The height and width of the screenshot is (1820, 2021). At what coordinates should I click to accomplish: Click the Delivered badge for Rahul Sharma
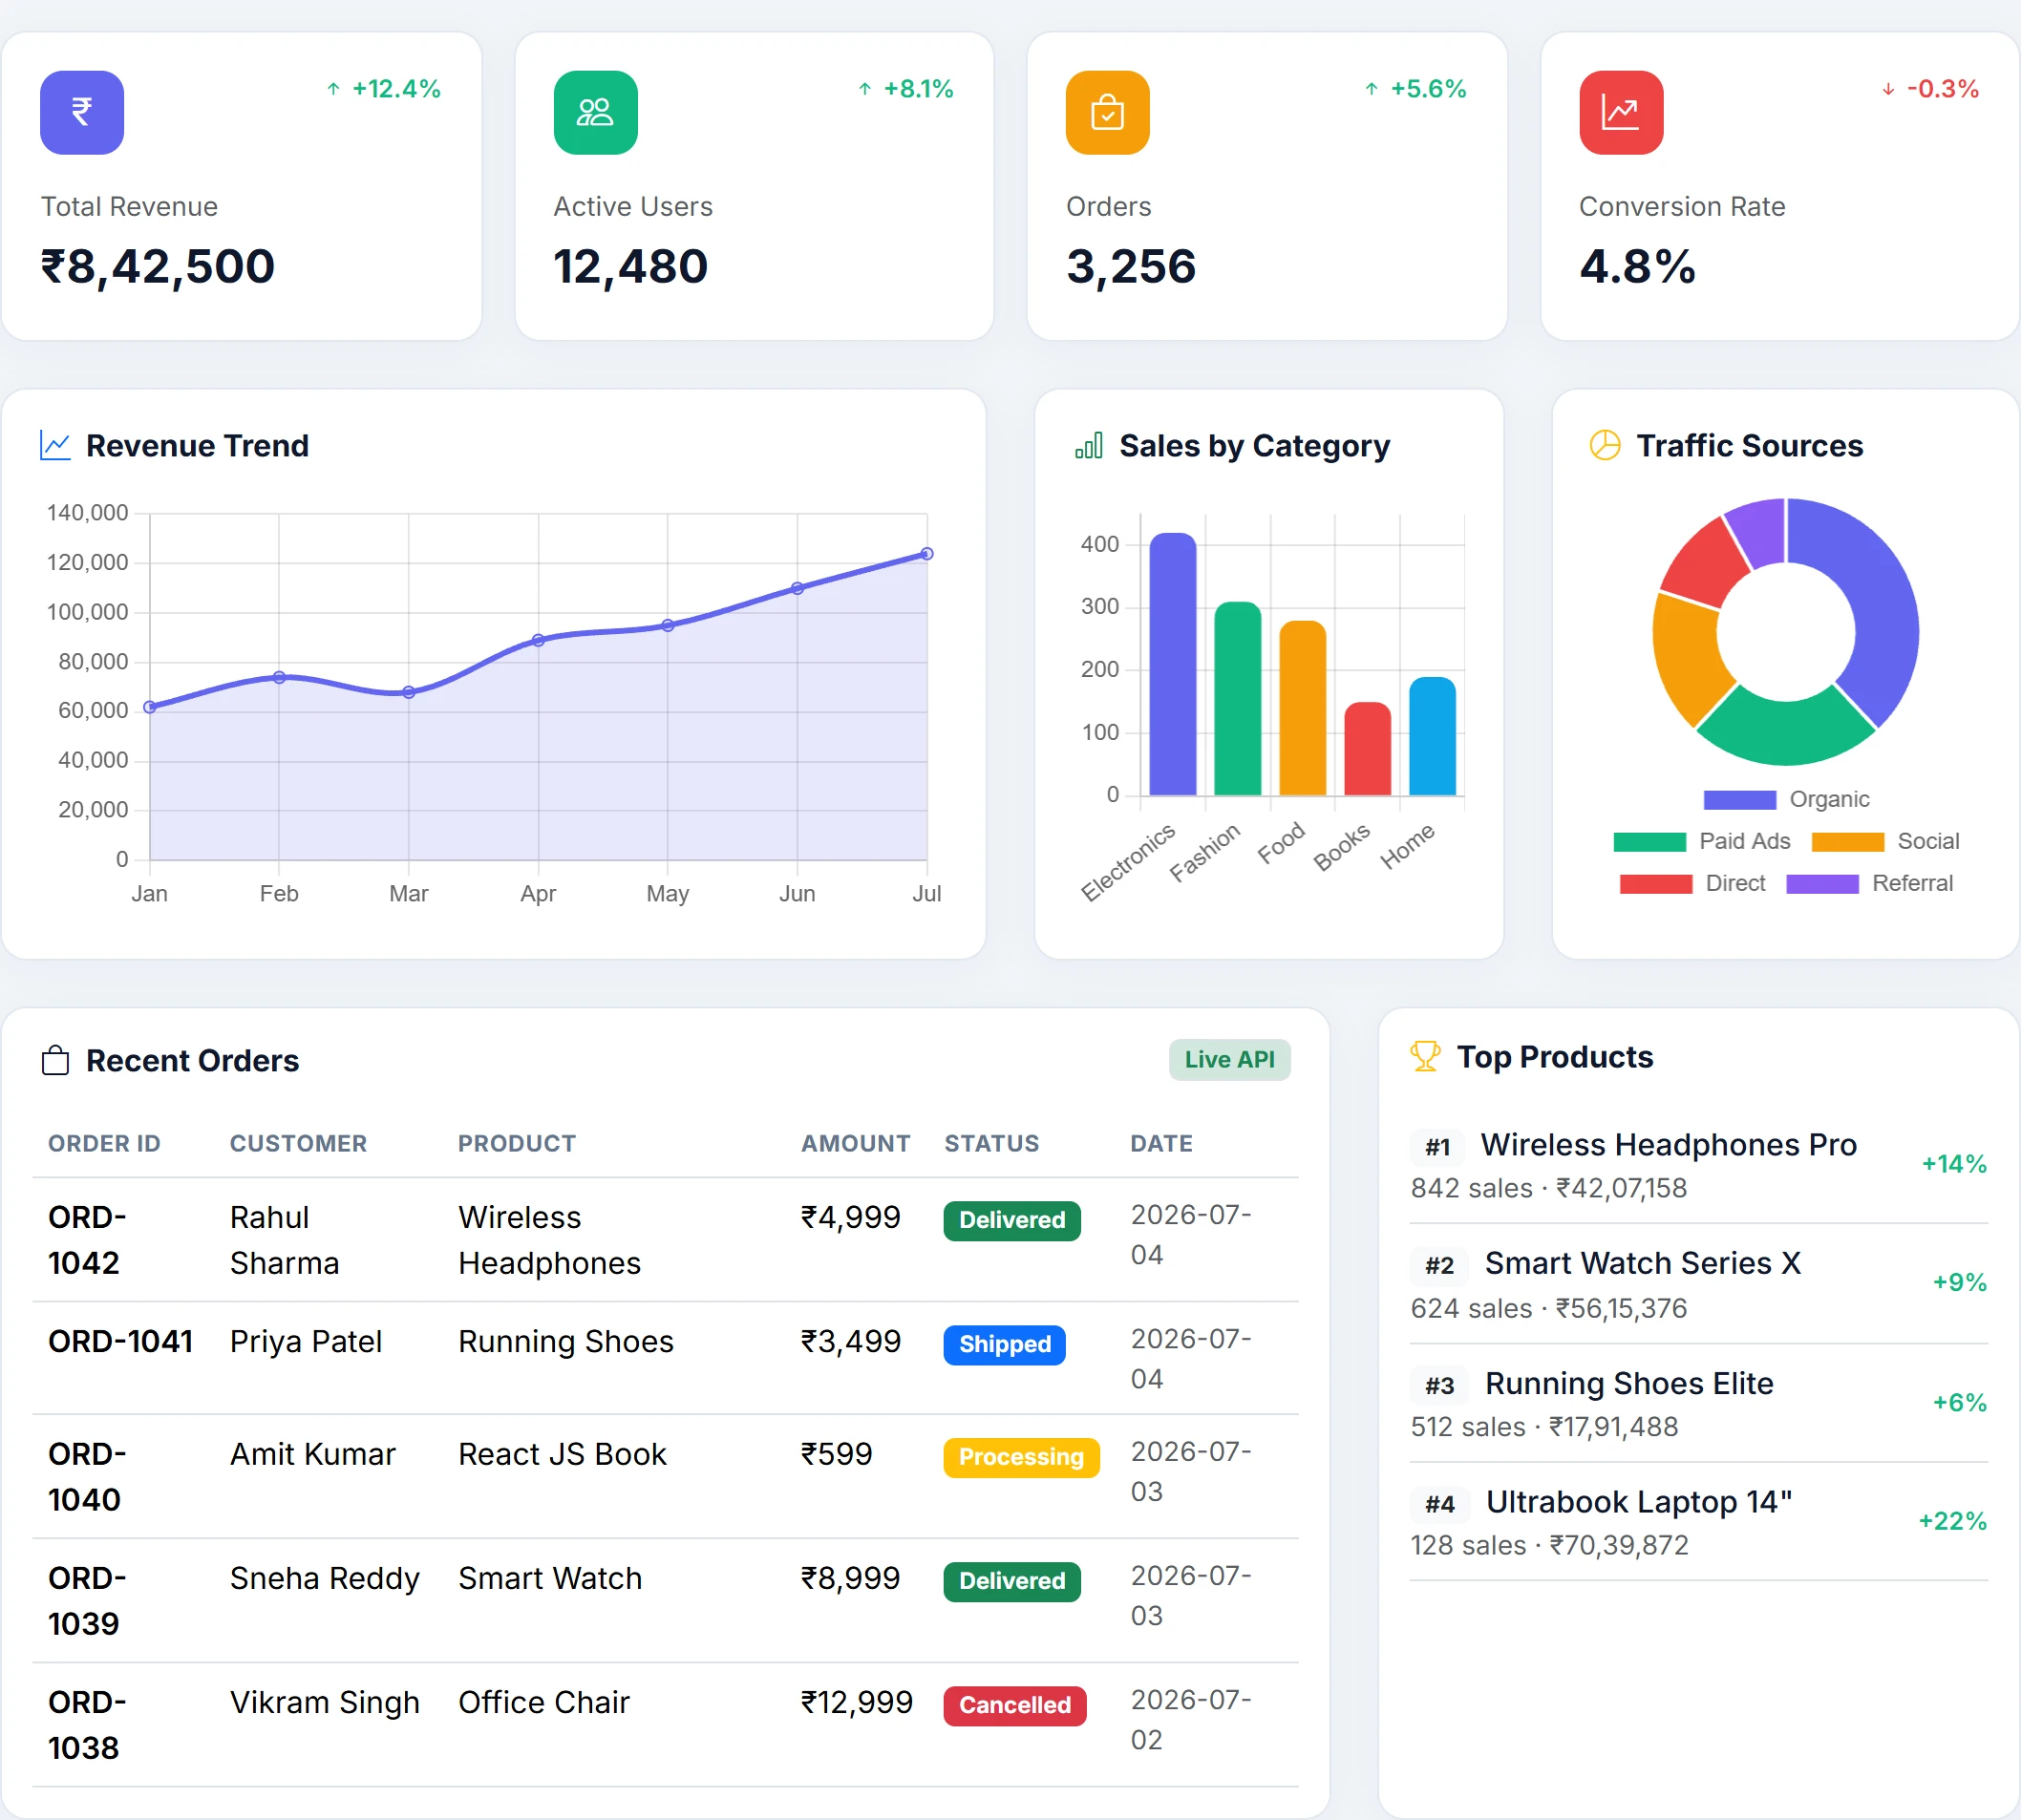[x=1012, y=1220]
